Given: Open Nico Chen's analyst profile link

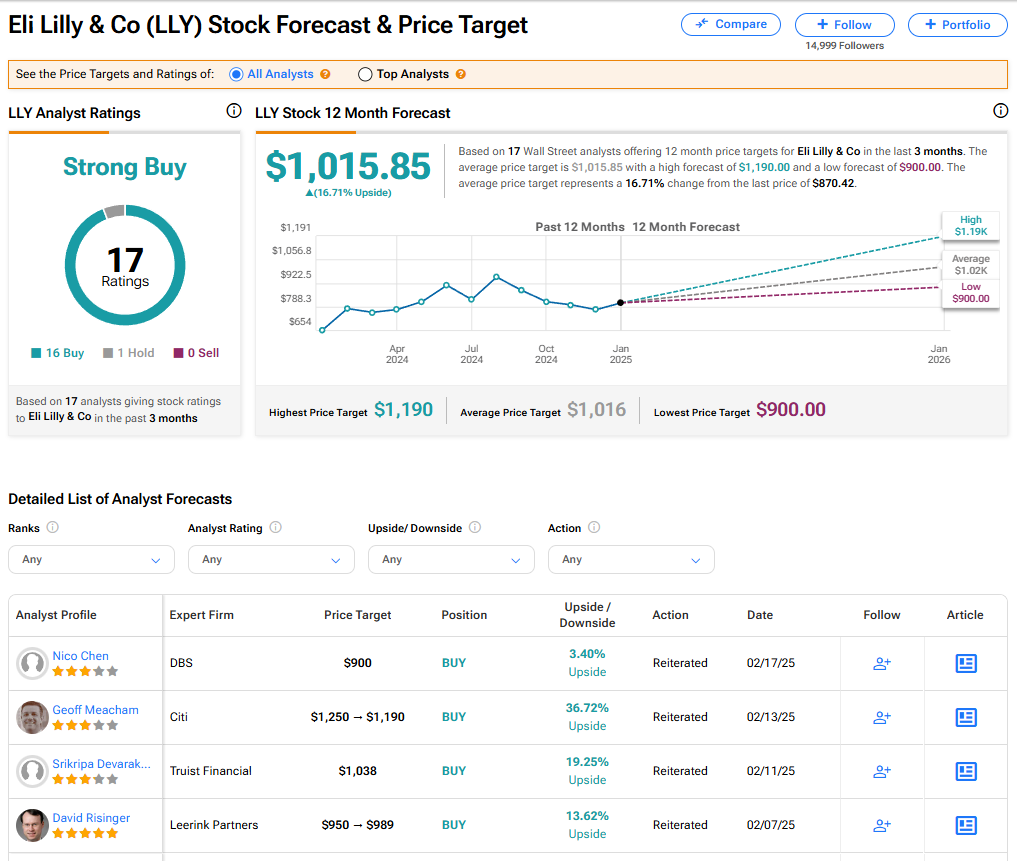Looking at the screenshot, I should pos(81,655).
